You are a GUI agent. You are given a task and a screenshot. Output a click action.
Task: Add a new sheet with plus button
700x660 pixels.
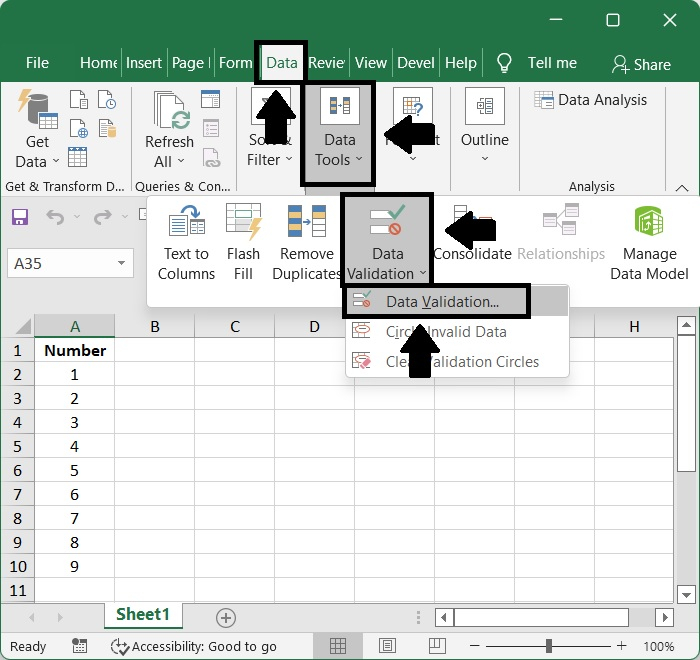(x=226, y=618)
